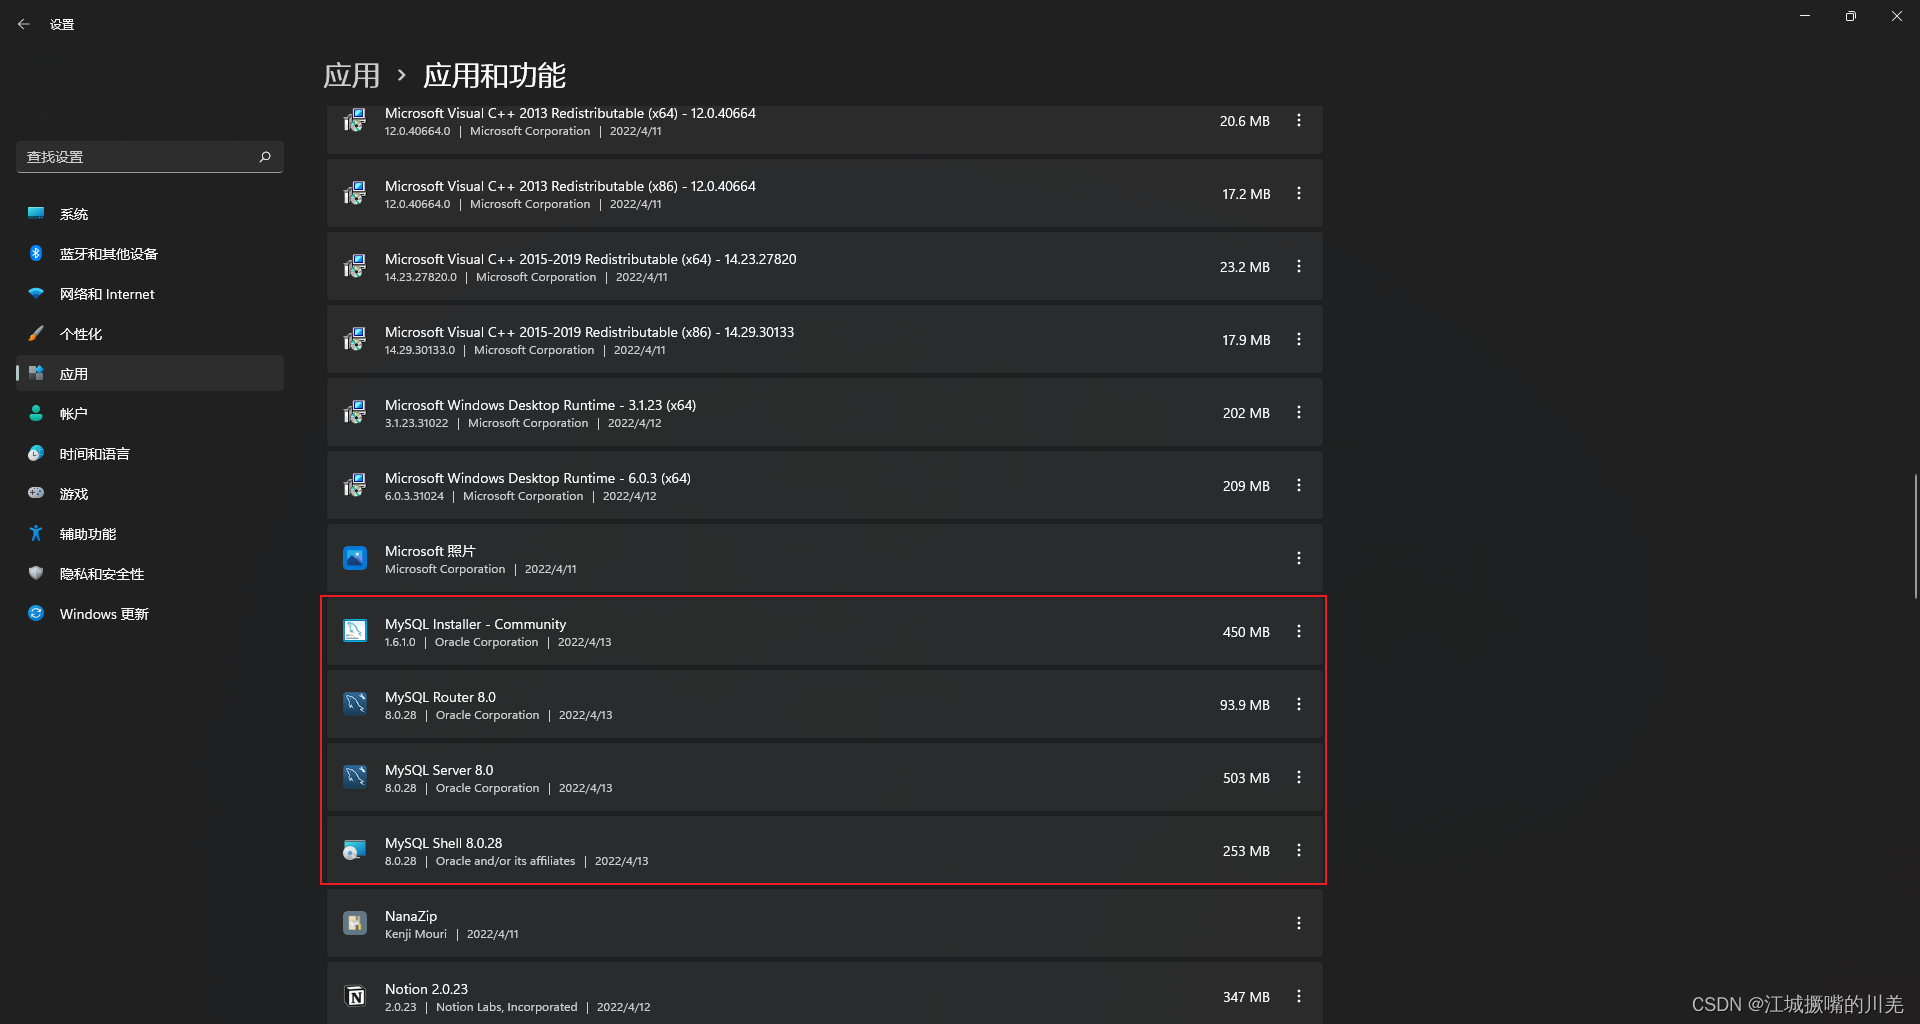
Task: Select the MySQL Shell 8.0.28 entry name
Action: point(443,843)
